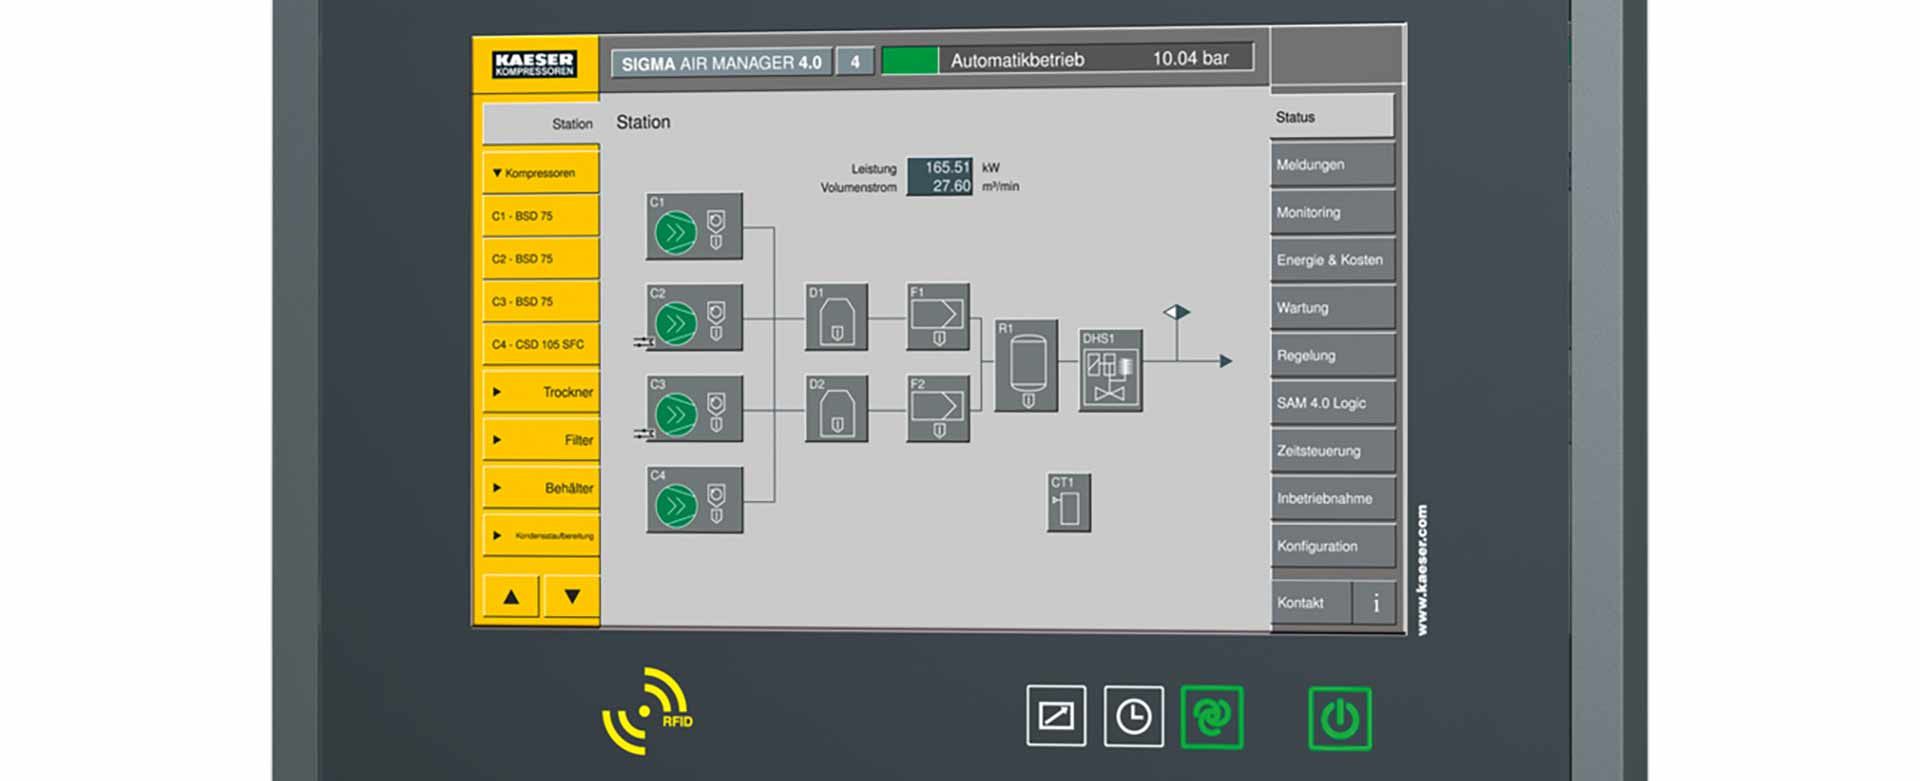Click the Volumenstrom 27.60 value
The image size is (1920, 781).
tap(939, 186)
